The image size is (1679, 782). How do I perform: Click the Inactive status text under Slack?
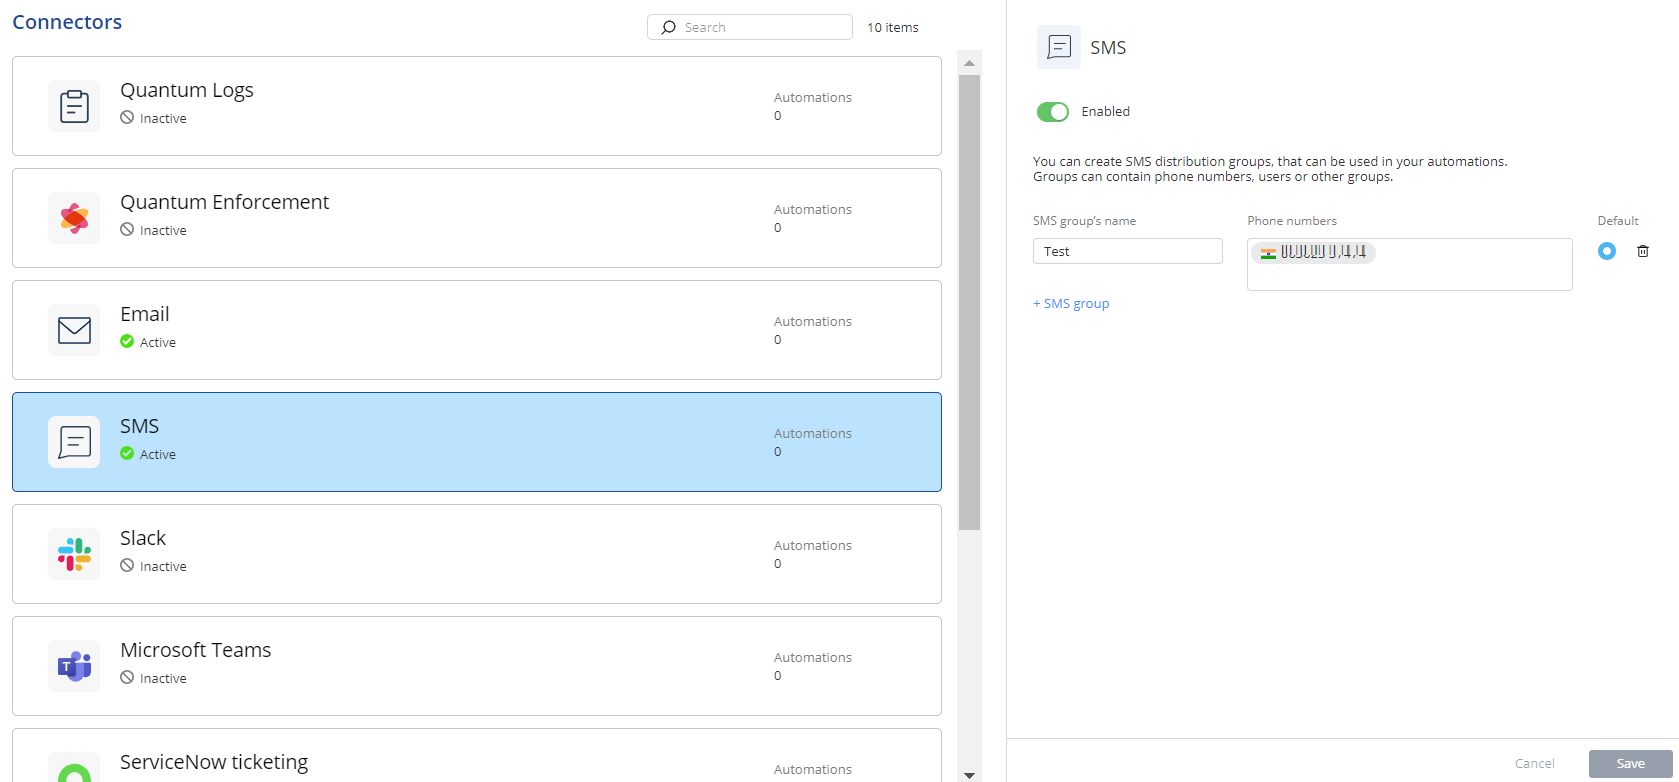click(x=163, y=566)
